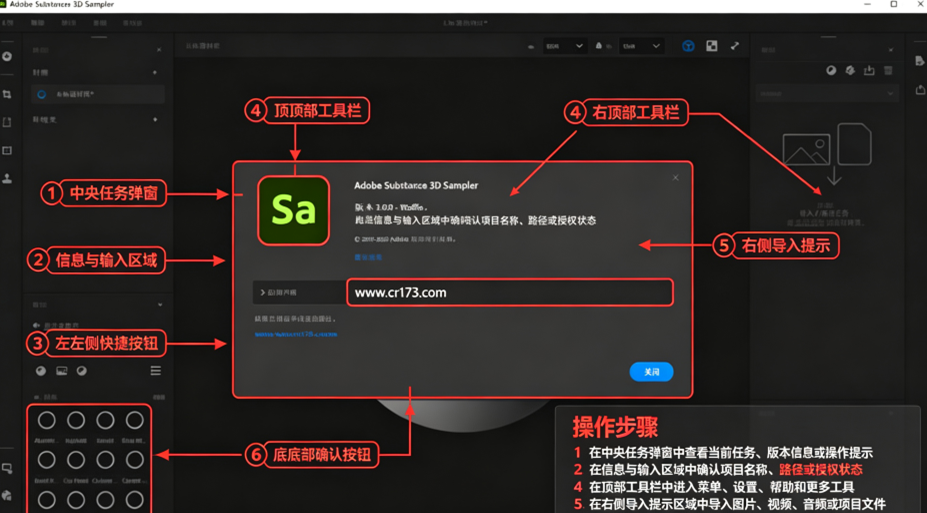
Task: Click the third sphere filter icon above material grid
Action: (82, 371)
